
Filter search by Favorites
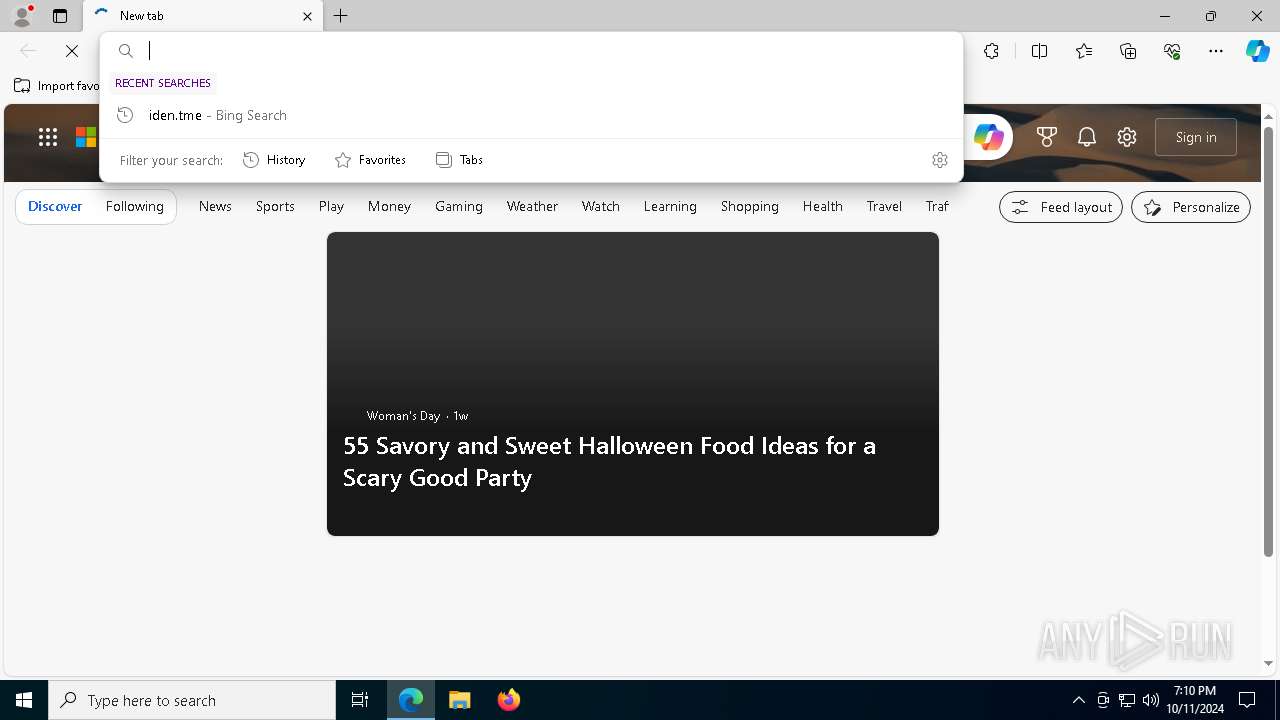[370, 160]
